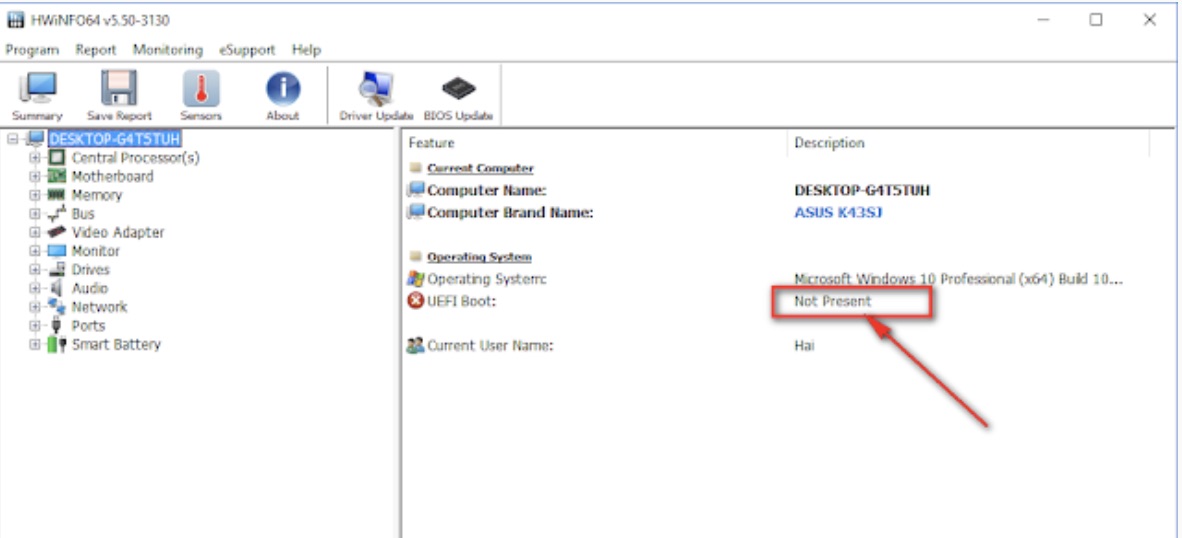Expand the Motherboard node
The height and width of the screenshot is (538, 1182).
click(x=35, y=176)
